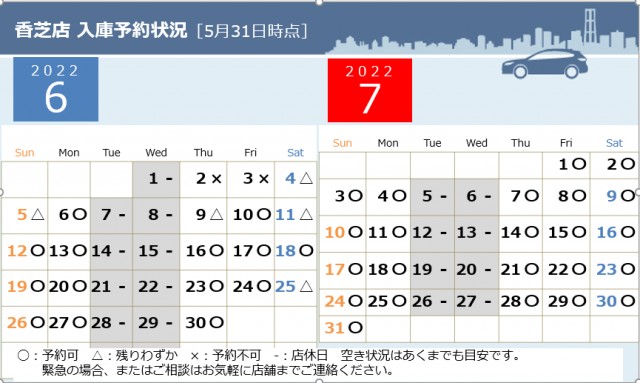The image size is (640, 383).
Task: Click the 香芝店 入庫予約状況 title
Action: click(x=101, y=30)
